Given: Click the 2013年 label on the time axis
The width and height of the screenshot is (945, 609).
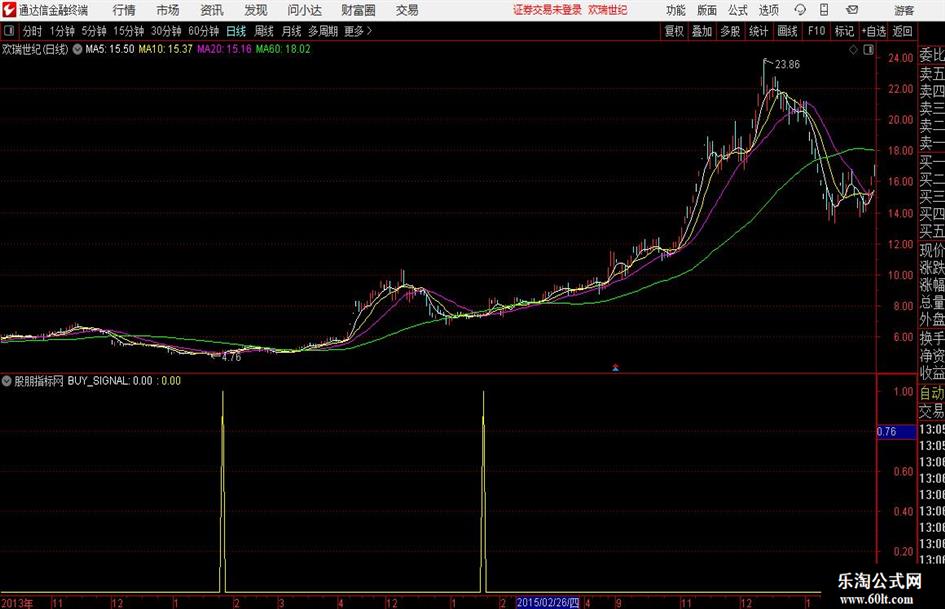Looking at the screenshot, I should click(x=17, y=603).
